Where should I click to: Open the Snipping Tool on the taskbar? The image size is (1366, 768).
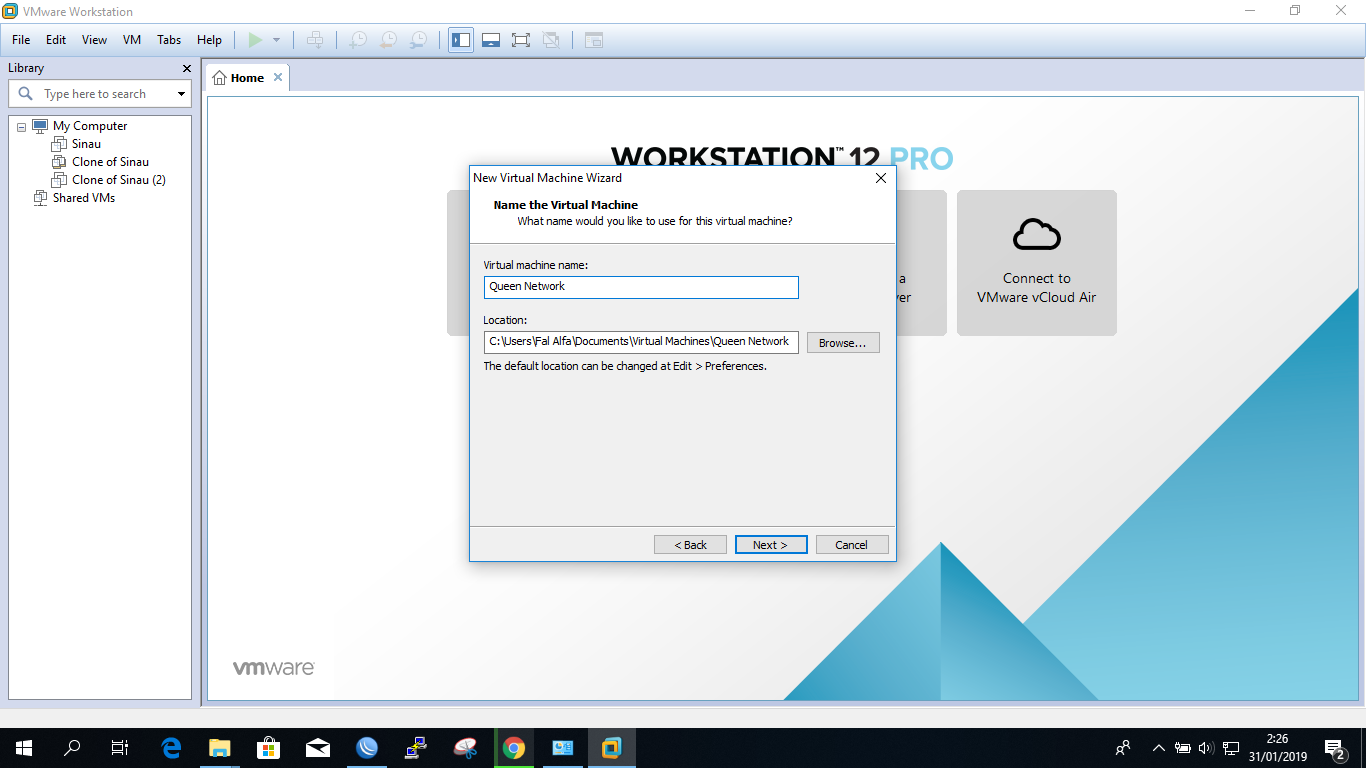(465, 748)
